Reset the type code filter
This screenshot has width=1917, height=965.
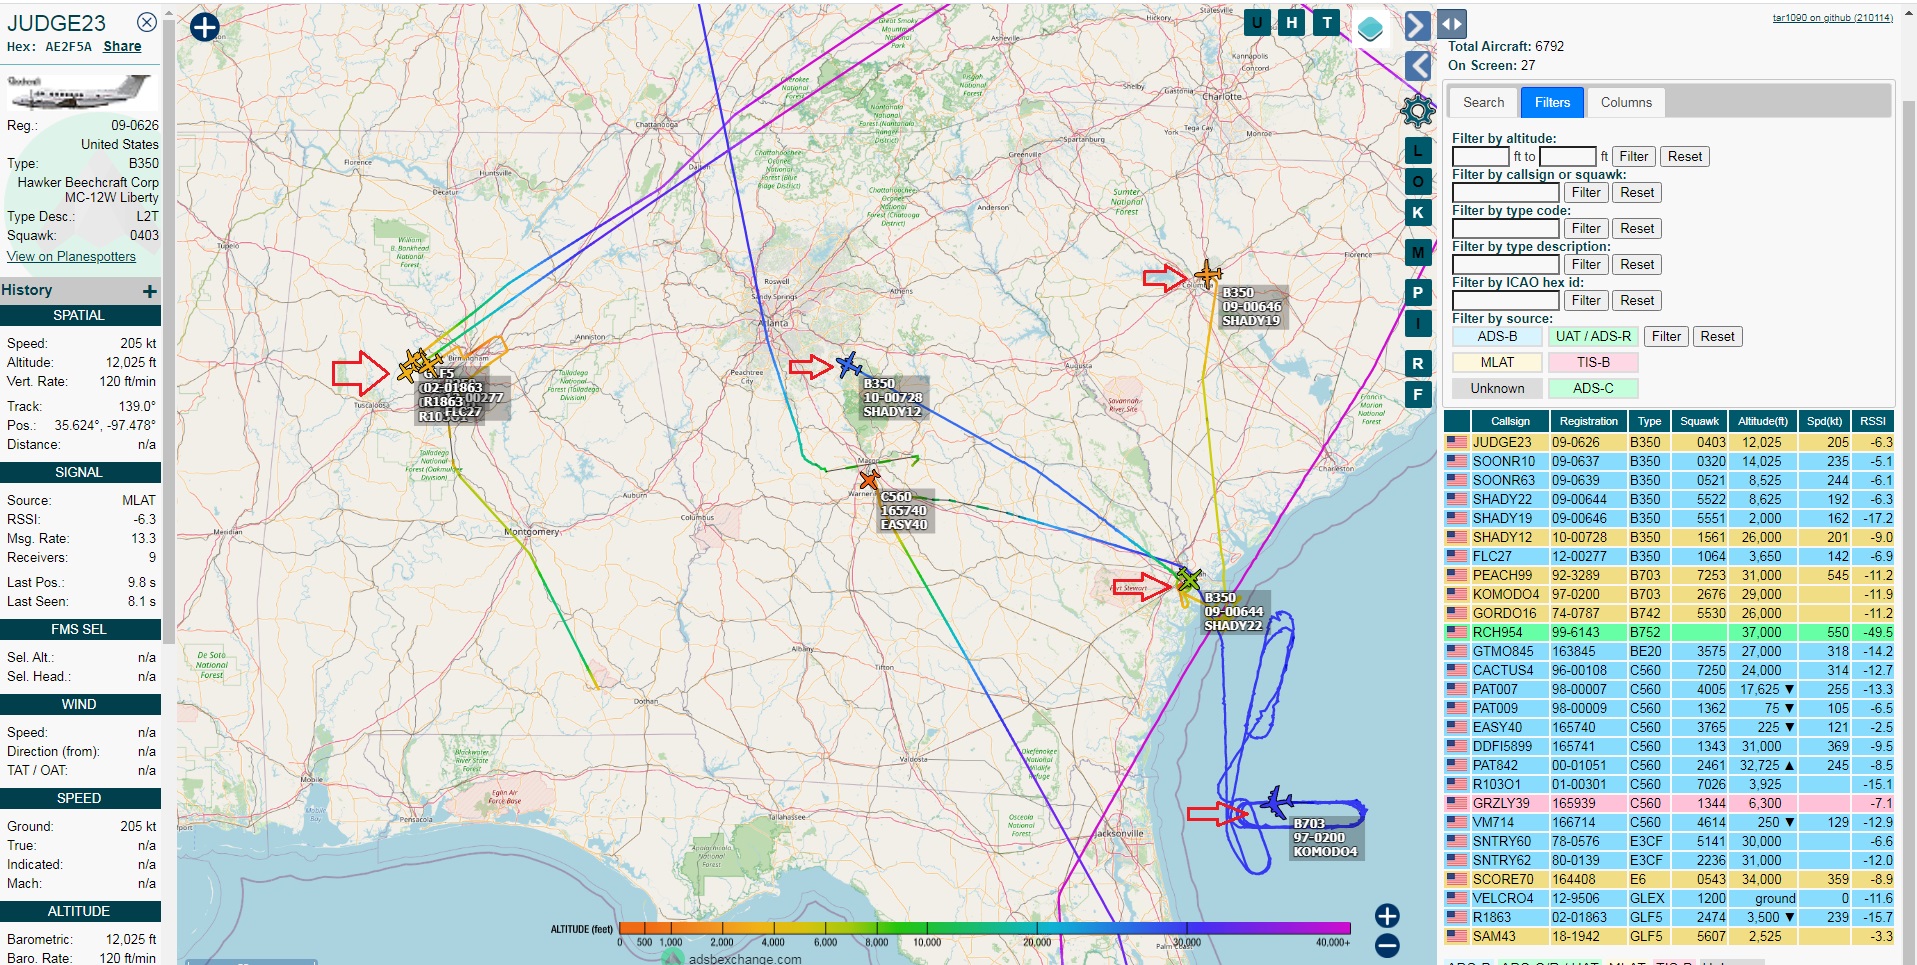(x=1637, y=228)
